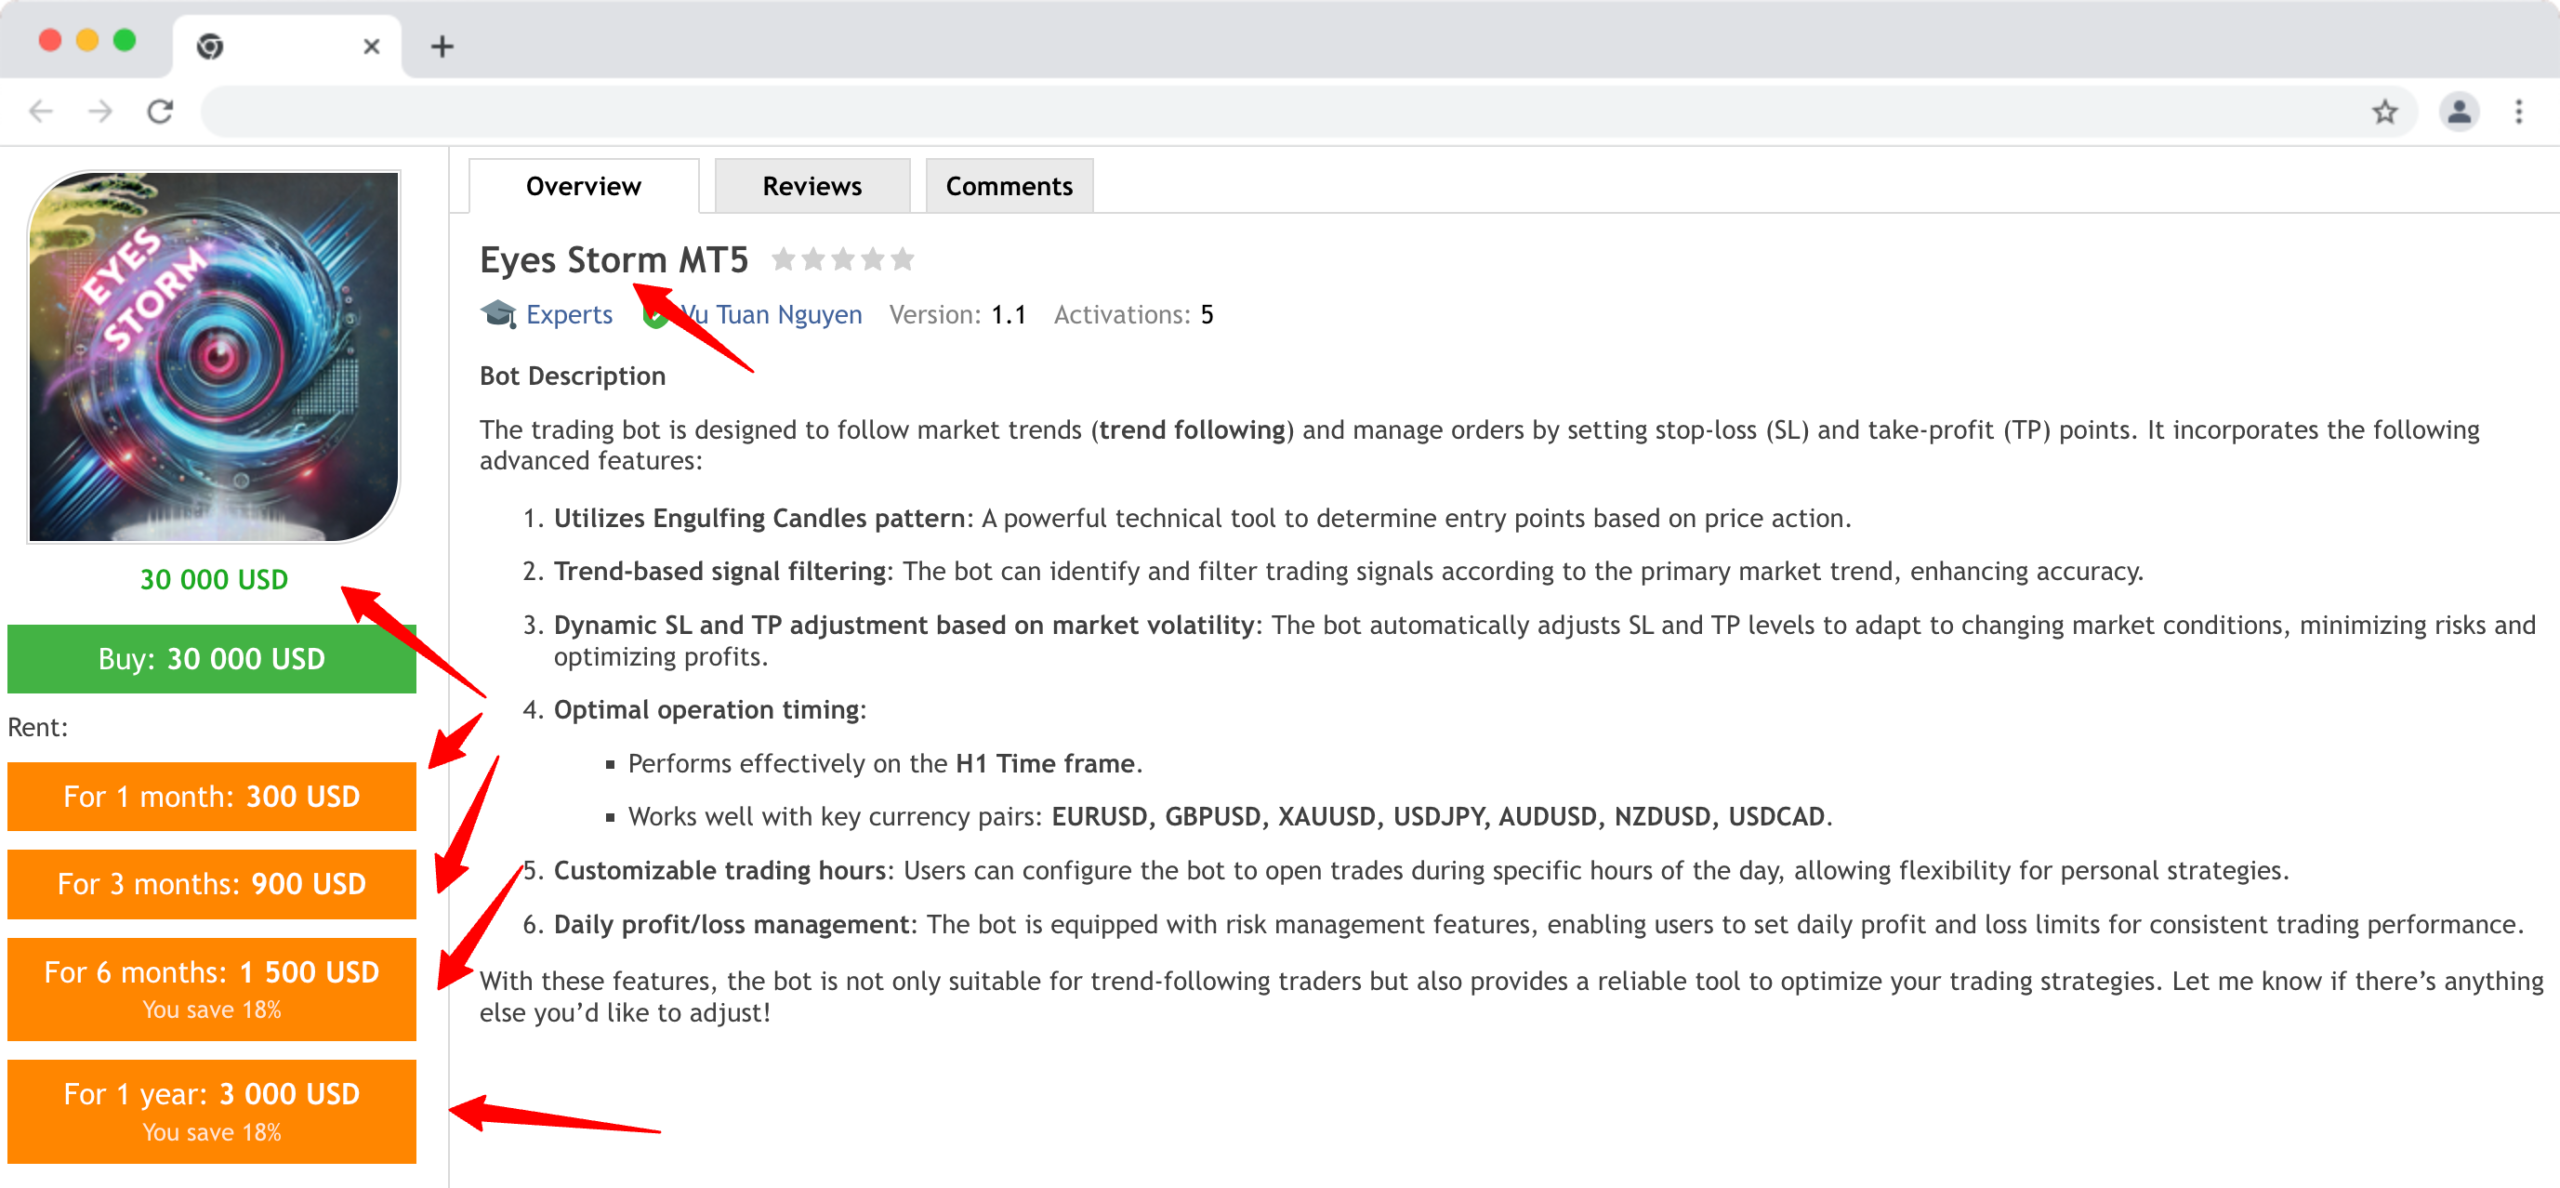Click the Eyes Storm MT5 title
Image resolution: width=2560 pixels, height=1188 pixels.
point(614,260)
